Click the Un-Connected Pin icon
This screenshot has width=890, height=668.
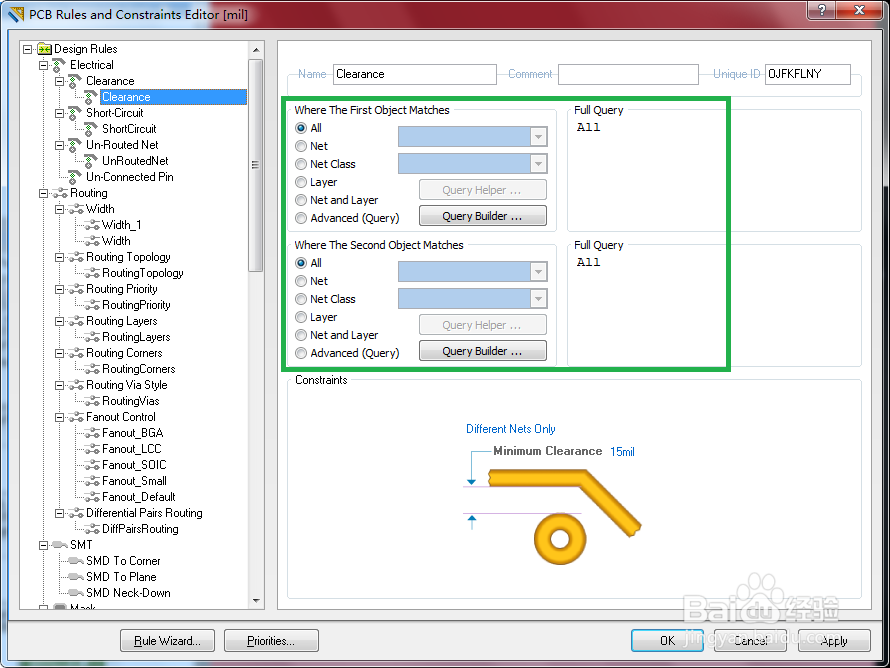75,177
